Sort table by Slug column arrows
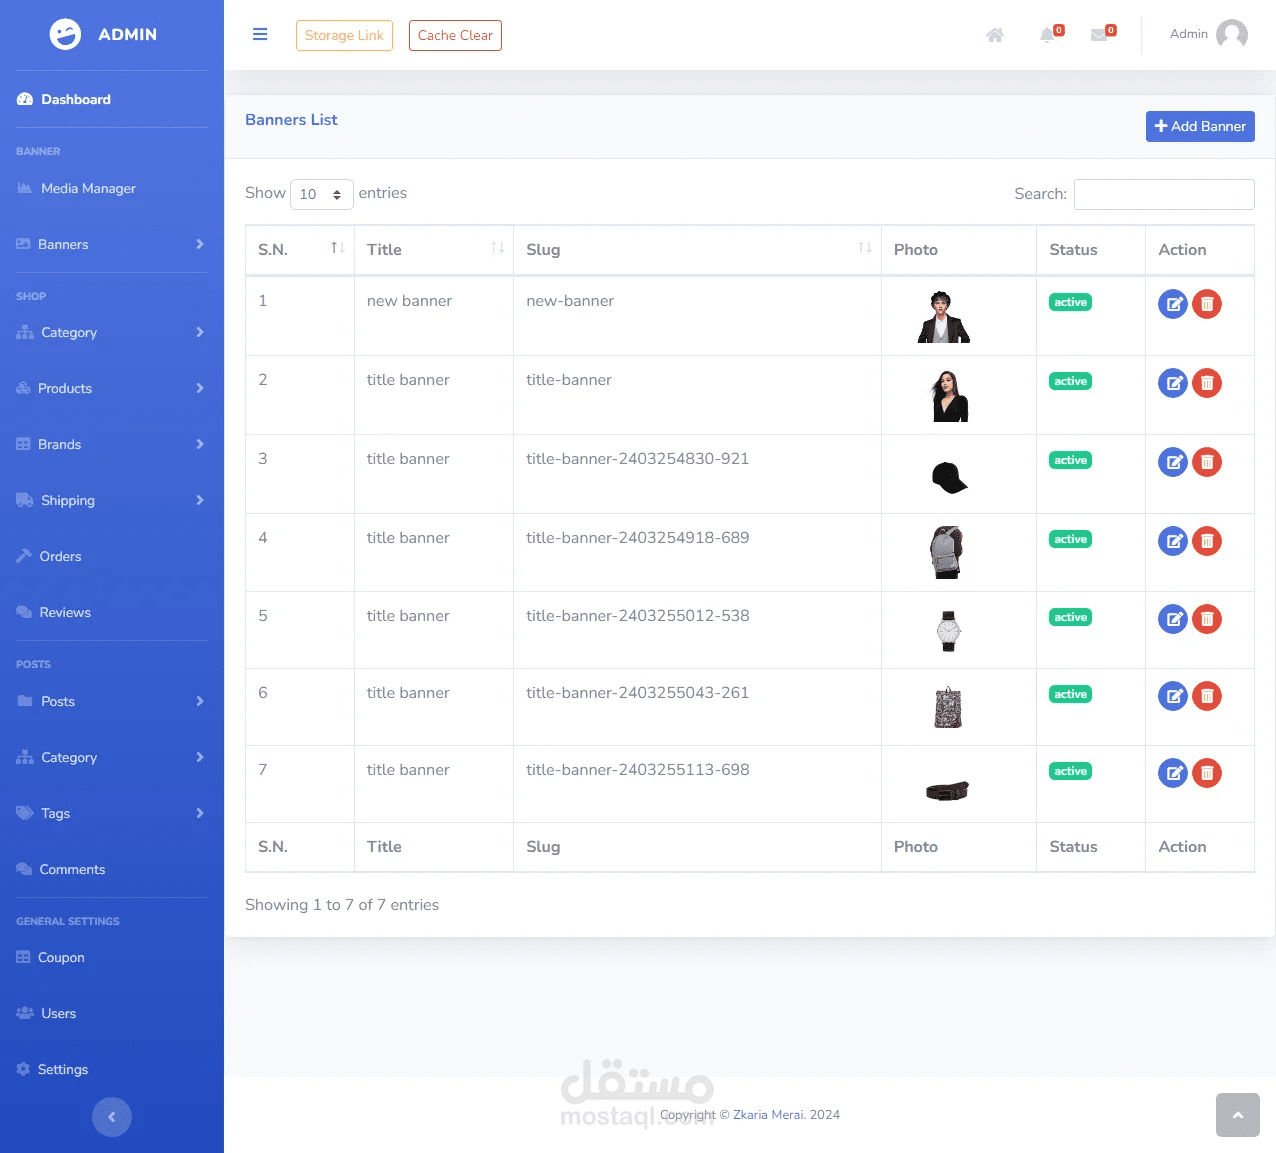This screenshot has width=1276, height=1153. tap(865, 248)
